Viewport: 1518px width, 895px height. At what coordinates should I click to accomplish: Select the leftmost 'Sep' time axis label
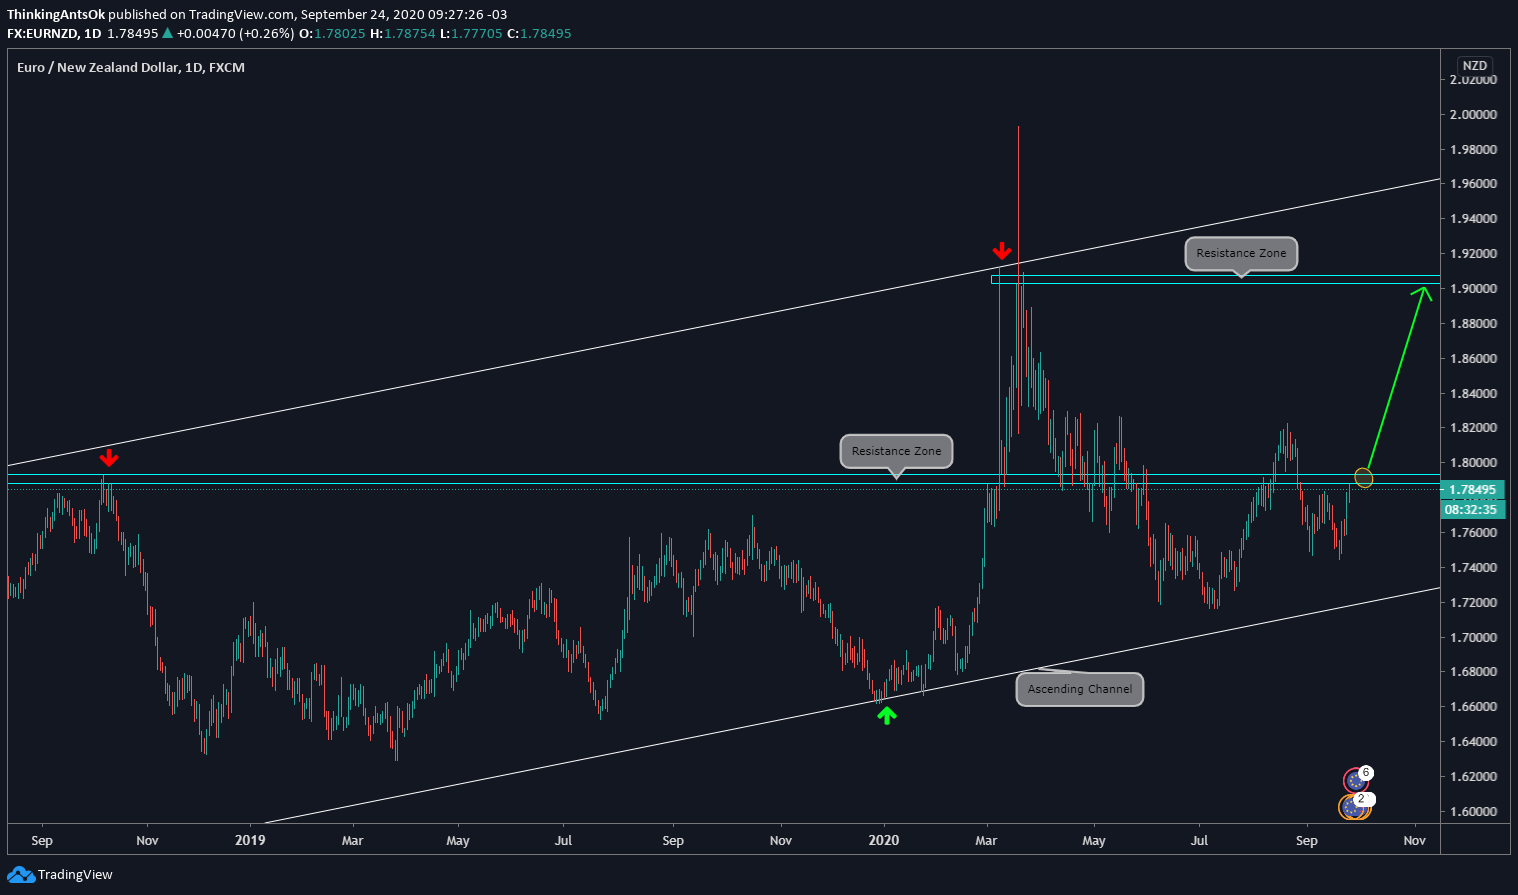click(42, 840)
